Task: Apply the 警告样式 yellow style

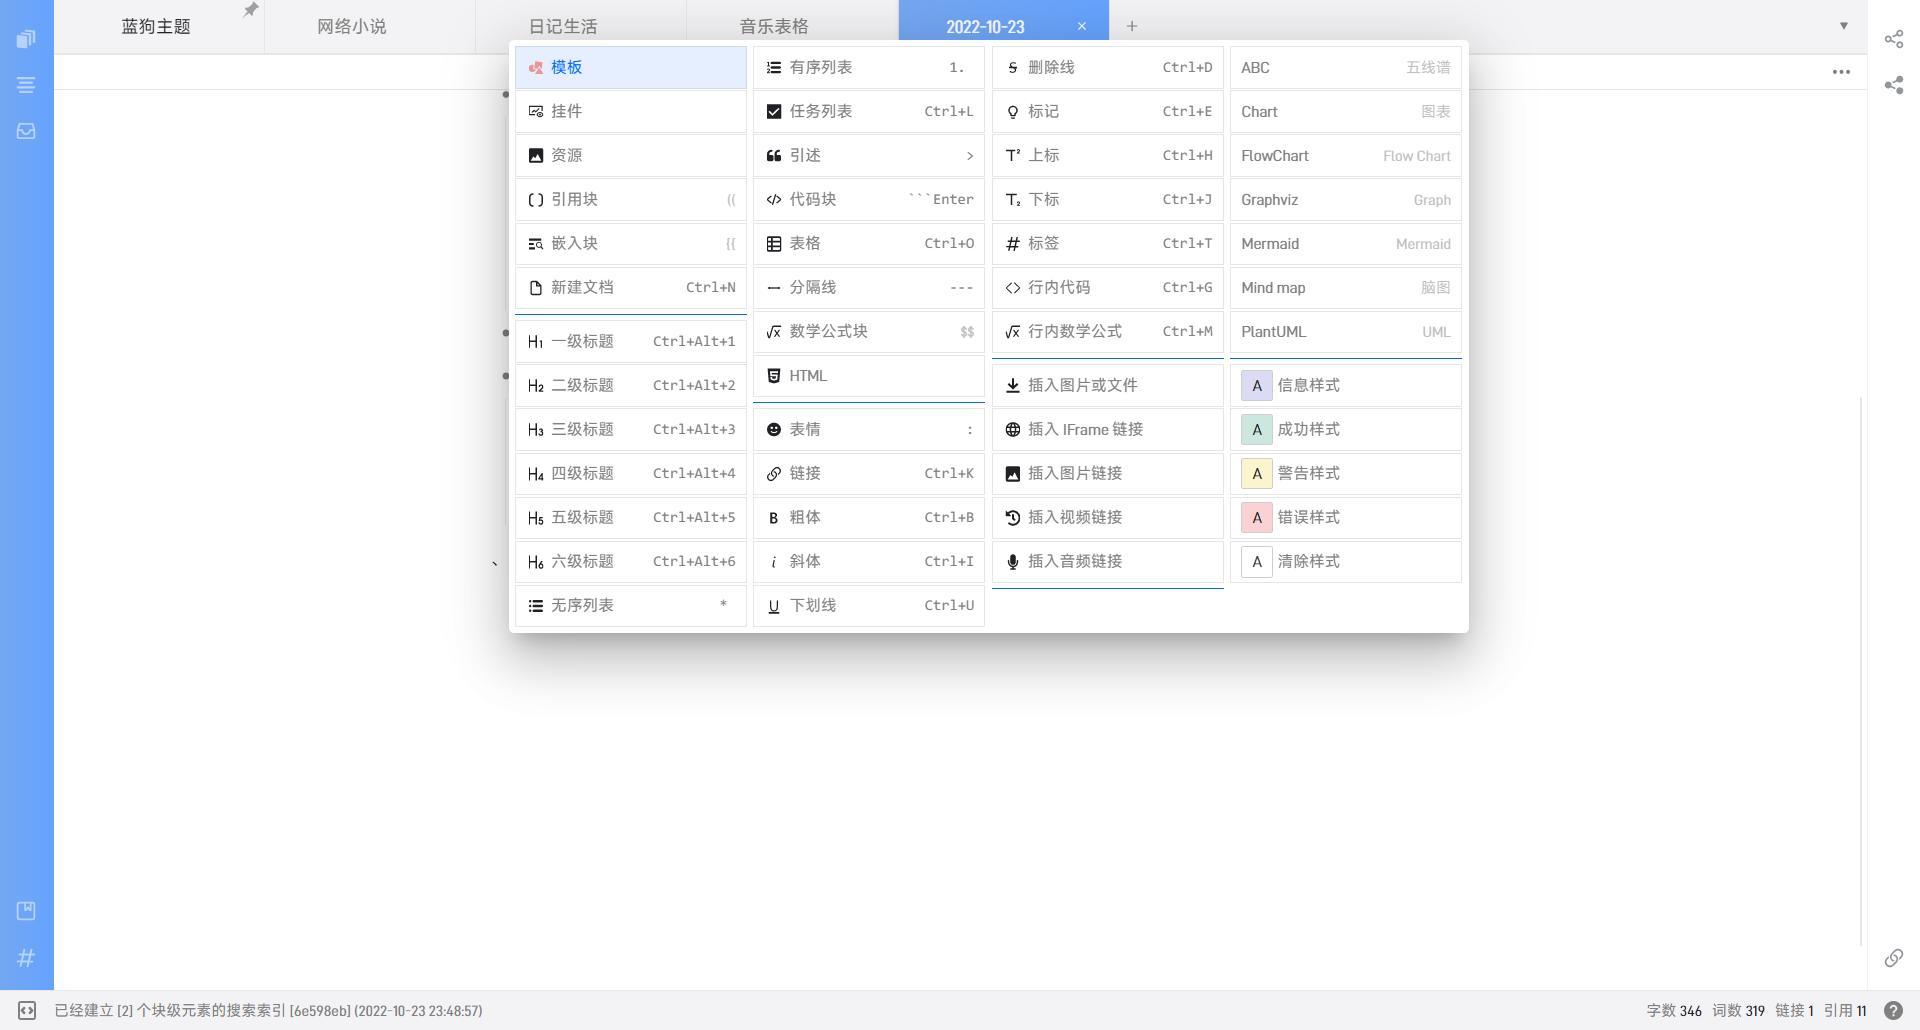Action: point(1346,473)
